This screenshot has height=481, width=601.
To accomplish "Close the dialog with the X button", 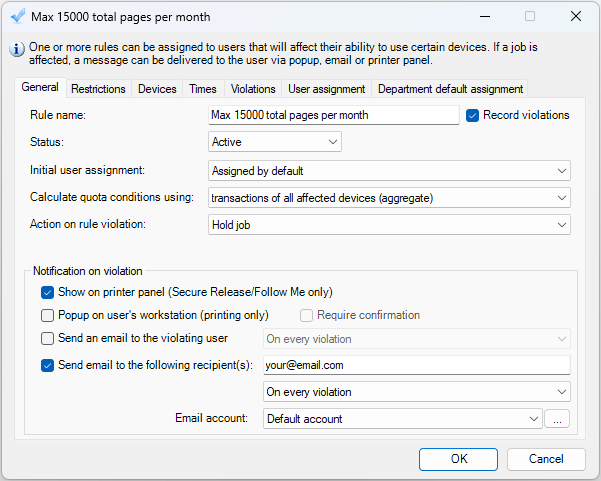I will 576,16.
